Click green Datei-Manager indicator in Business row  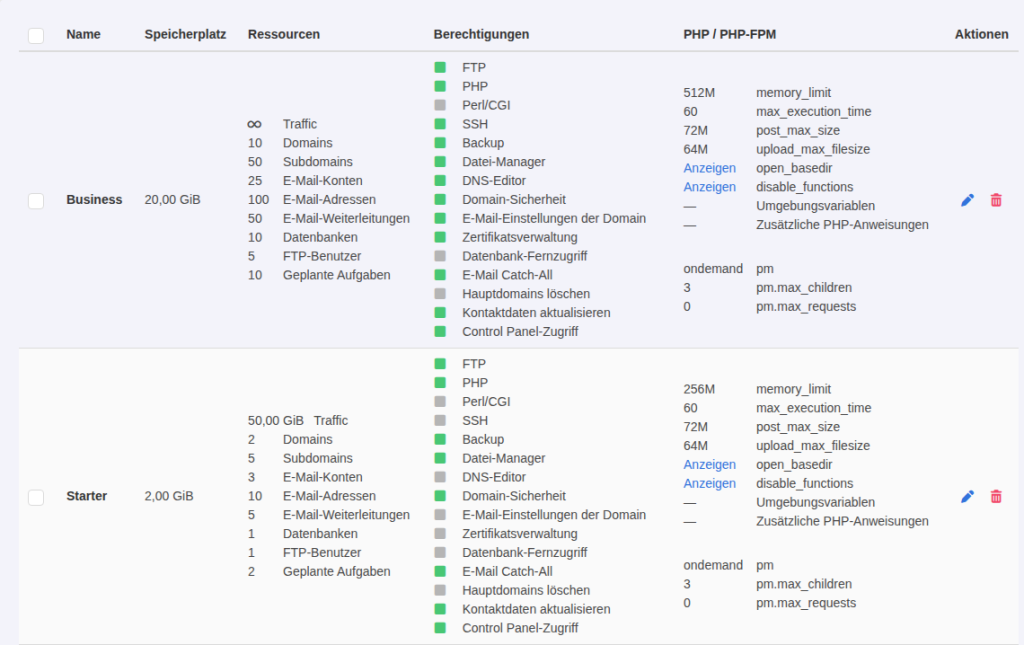point(440,161)
